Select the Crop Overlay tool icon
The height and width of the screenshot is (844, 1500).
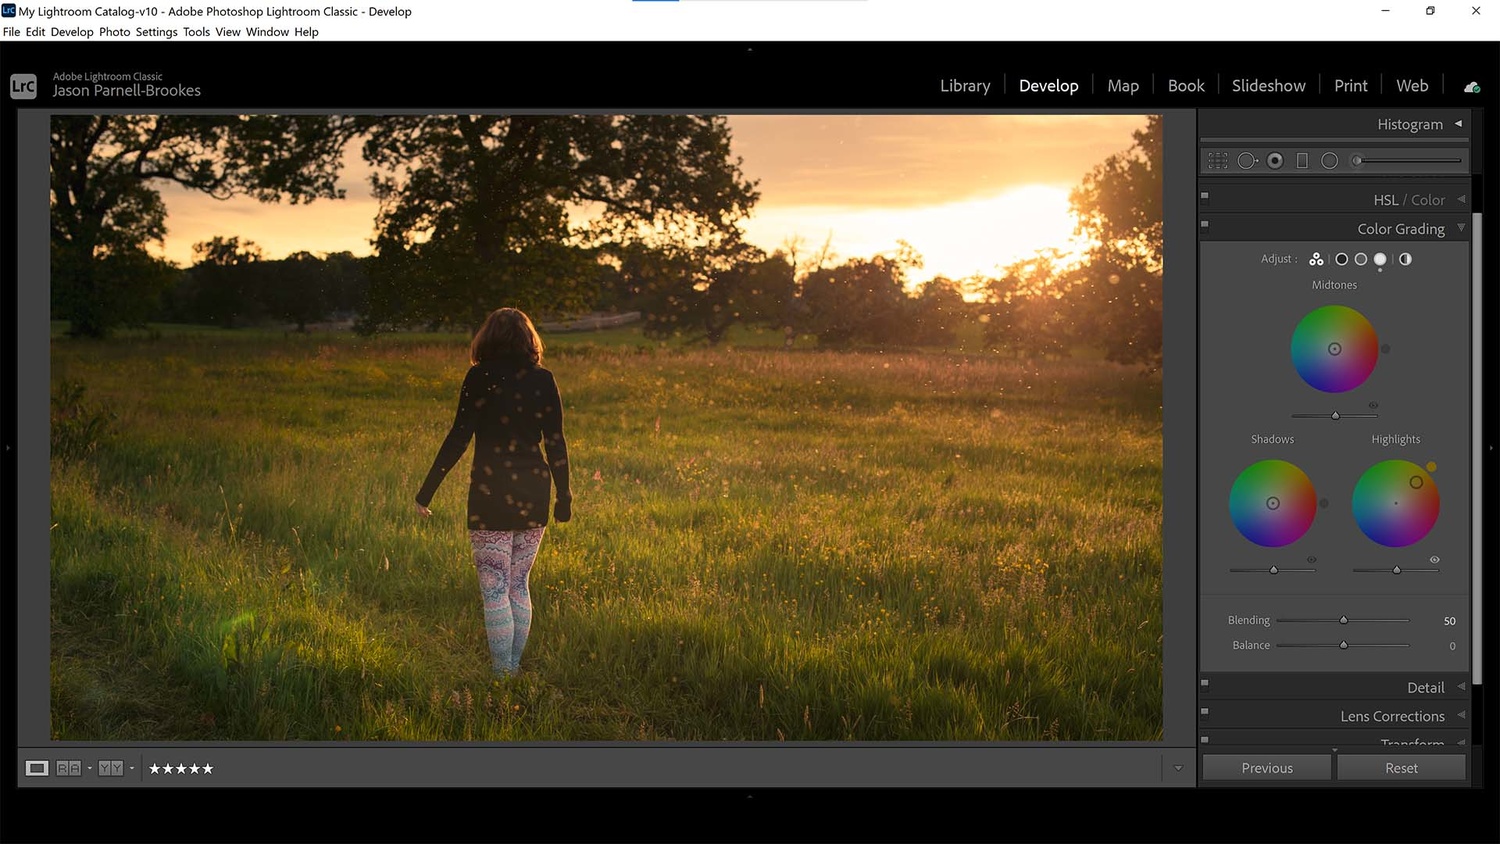1217,160
